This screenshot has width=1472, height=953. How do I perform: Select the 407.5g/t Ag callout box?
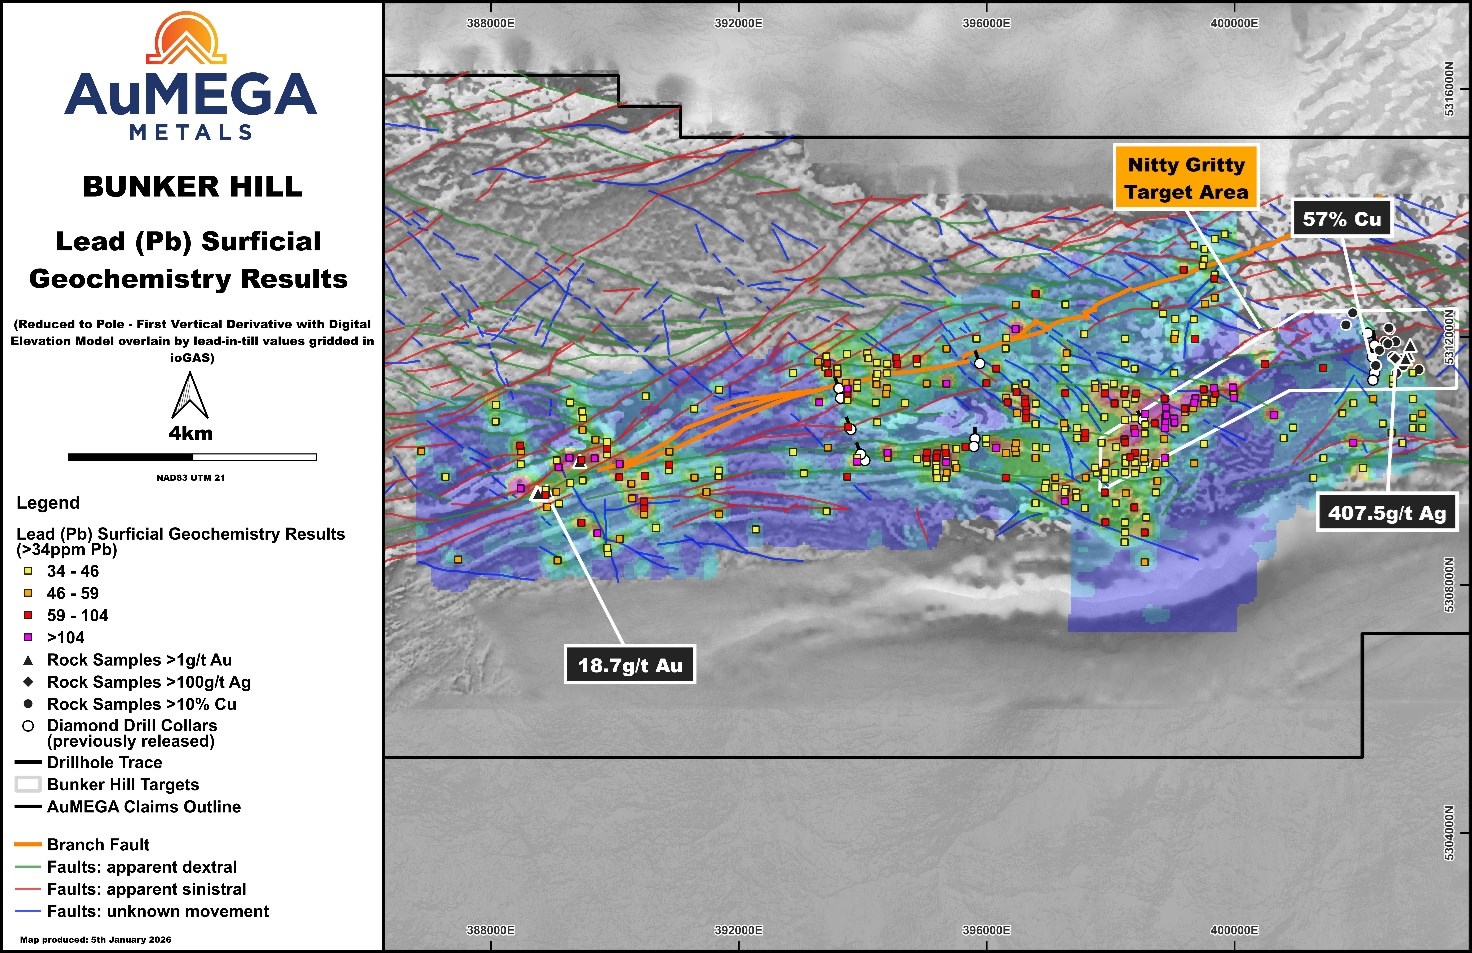(x=1386, y=513)
